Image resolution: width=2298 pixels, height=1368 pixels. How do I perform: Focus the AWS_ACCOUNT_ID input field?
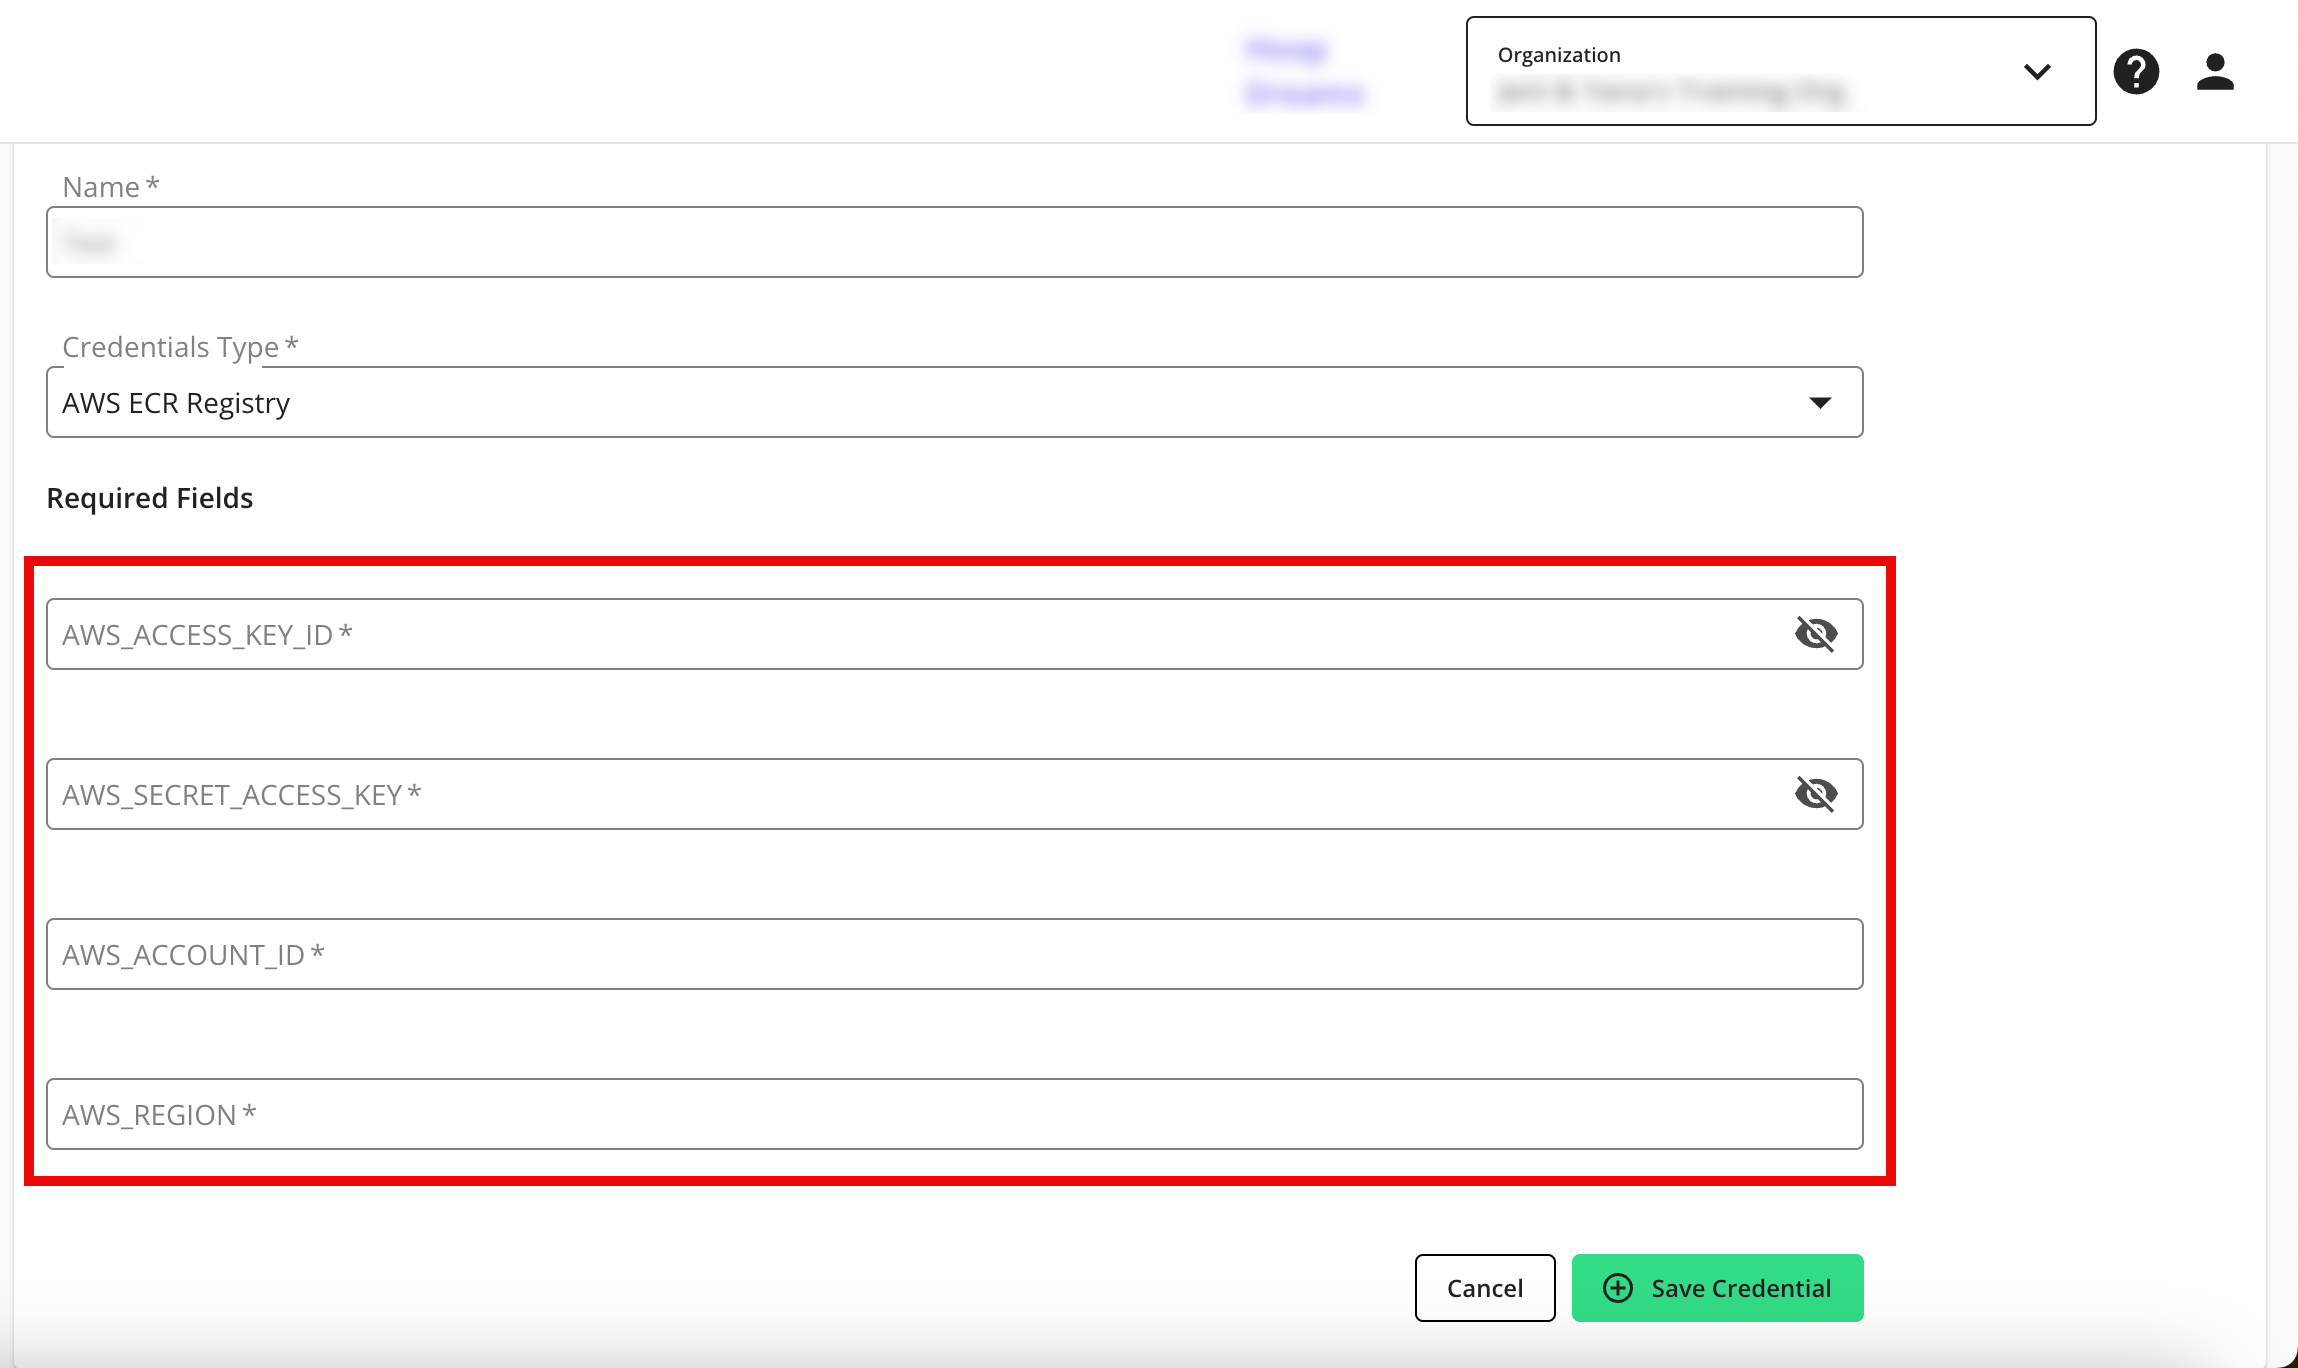click(x=954, y=955)
